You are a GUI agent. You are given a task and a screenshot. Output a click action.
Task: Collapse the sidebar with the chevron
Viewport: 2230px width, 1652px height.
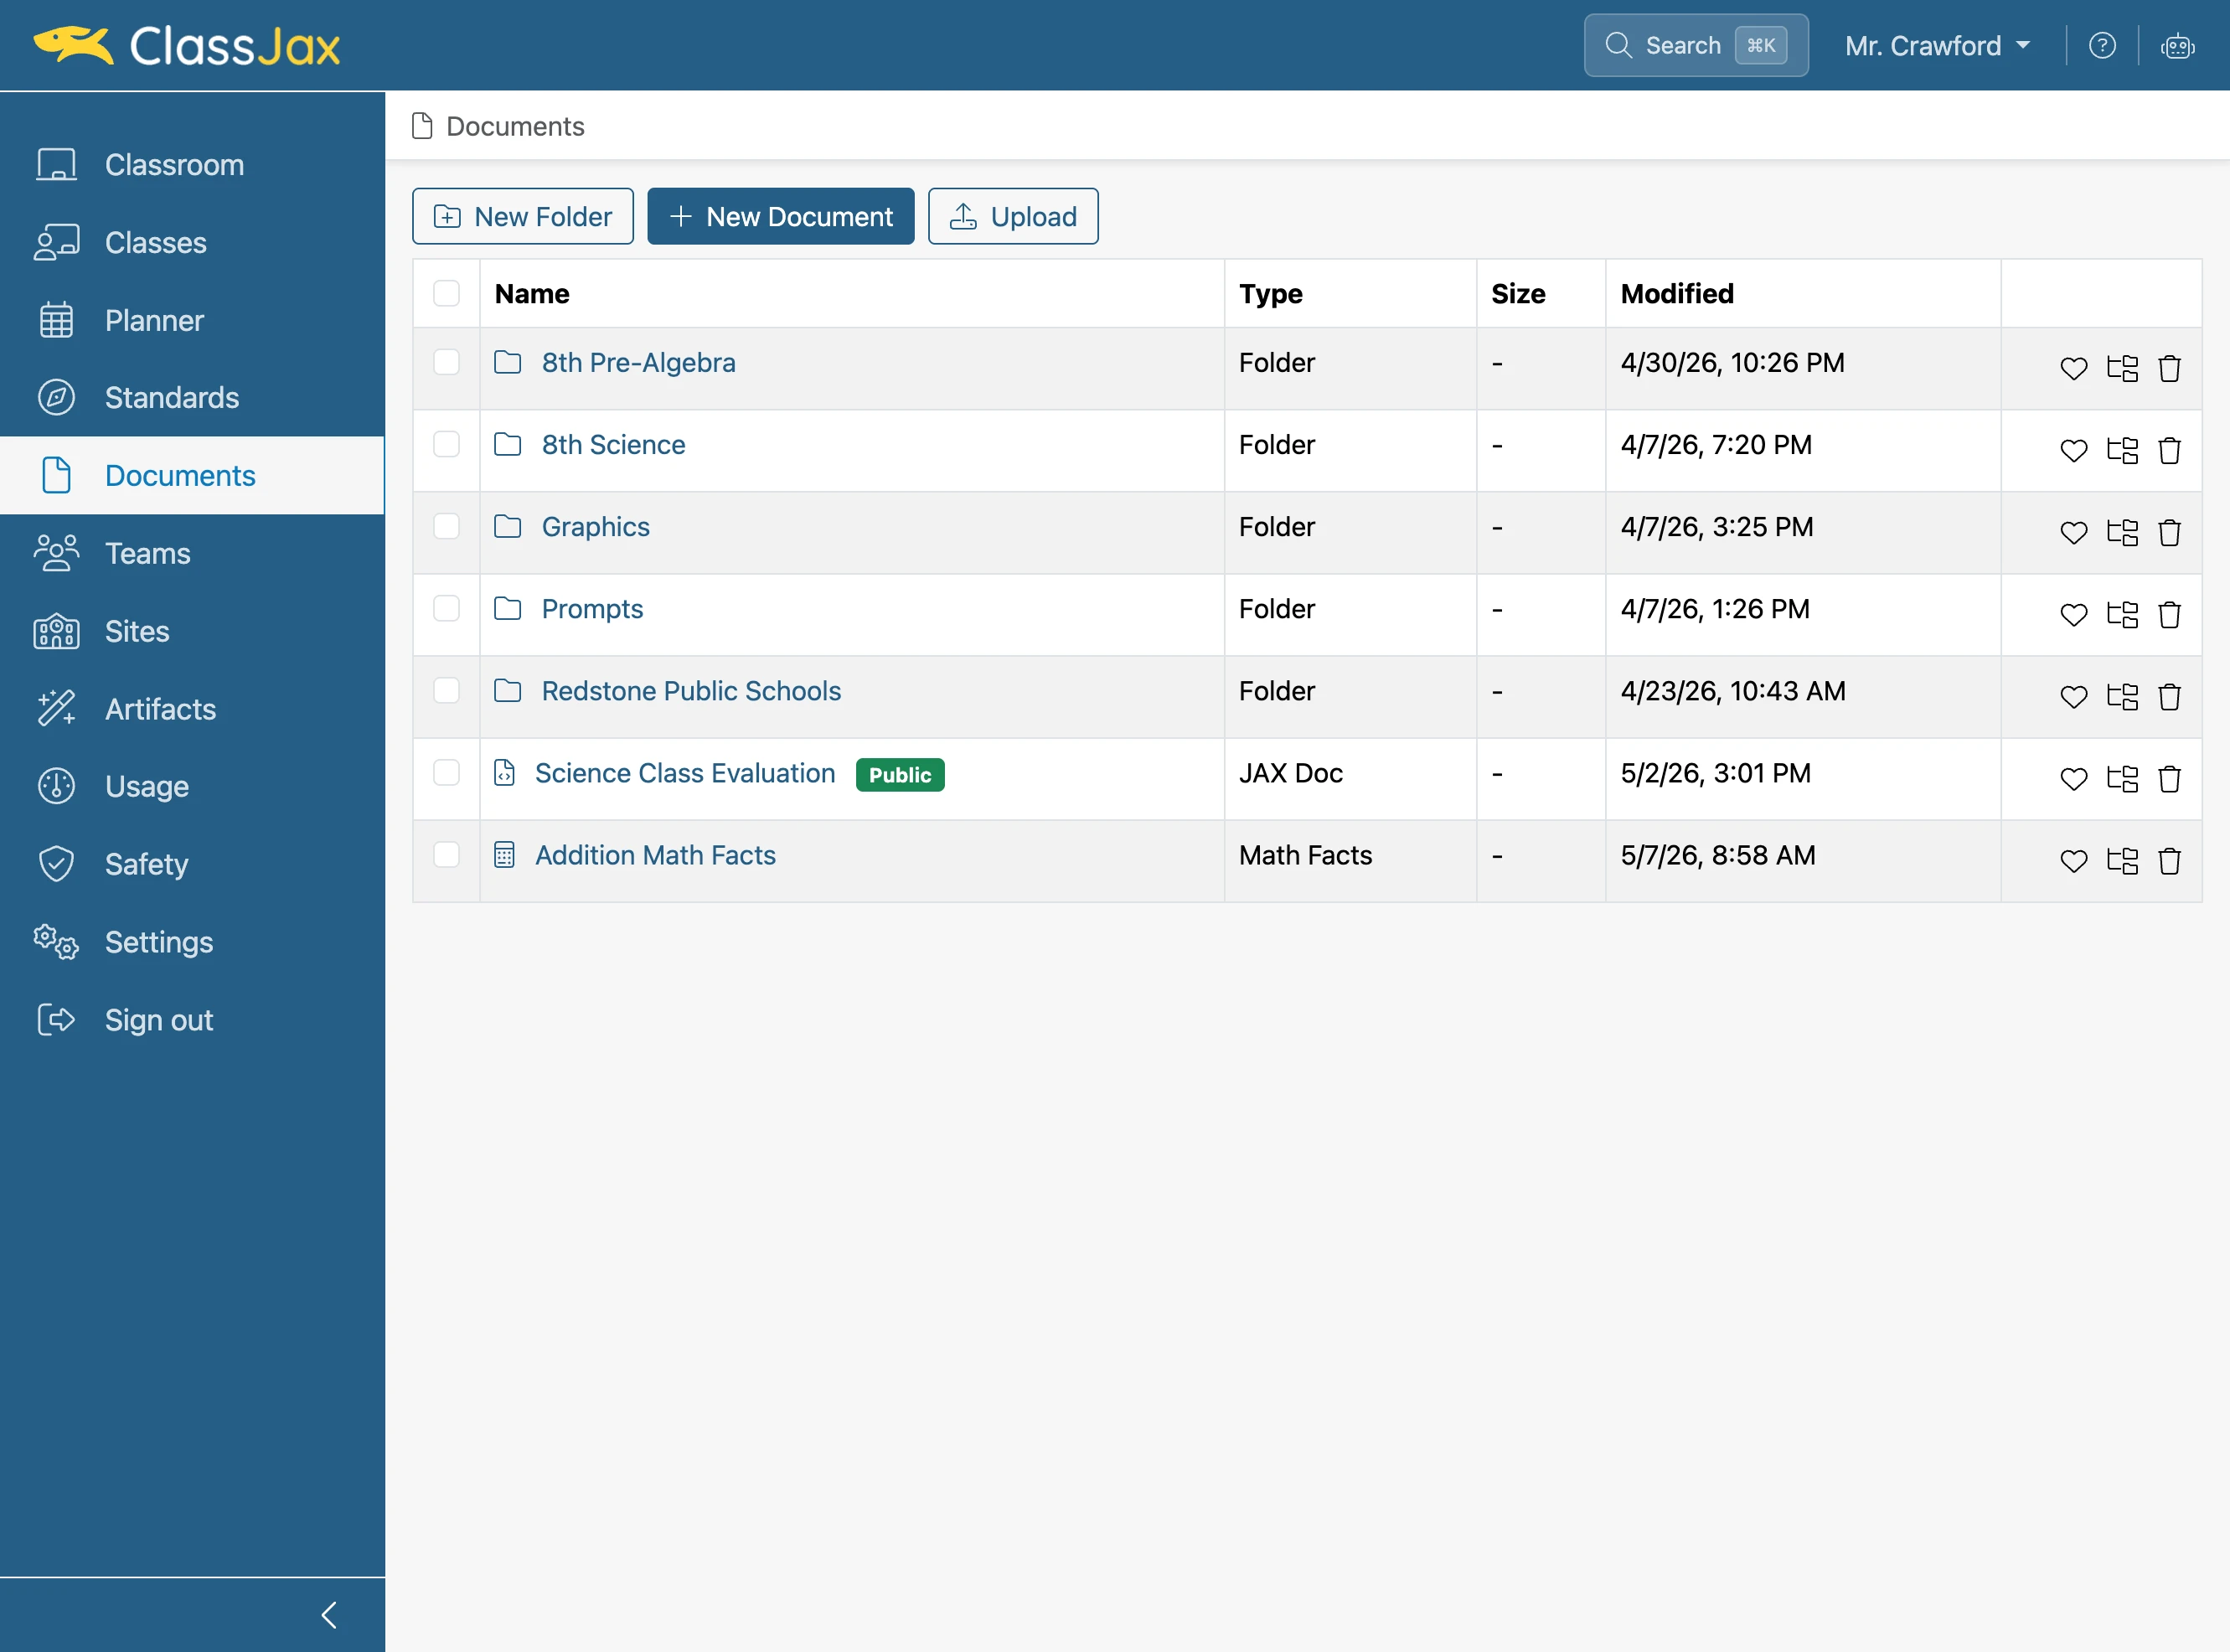point(329,1614)
